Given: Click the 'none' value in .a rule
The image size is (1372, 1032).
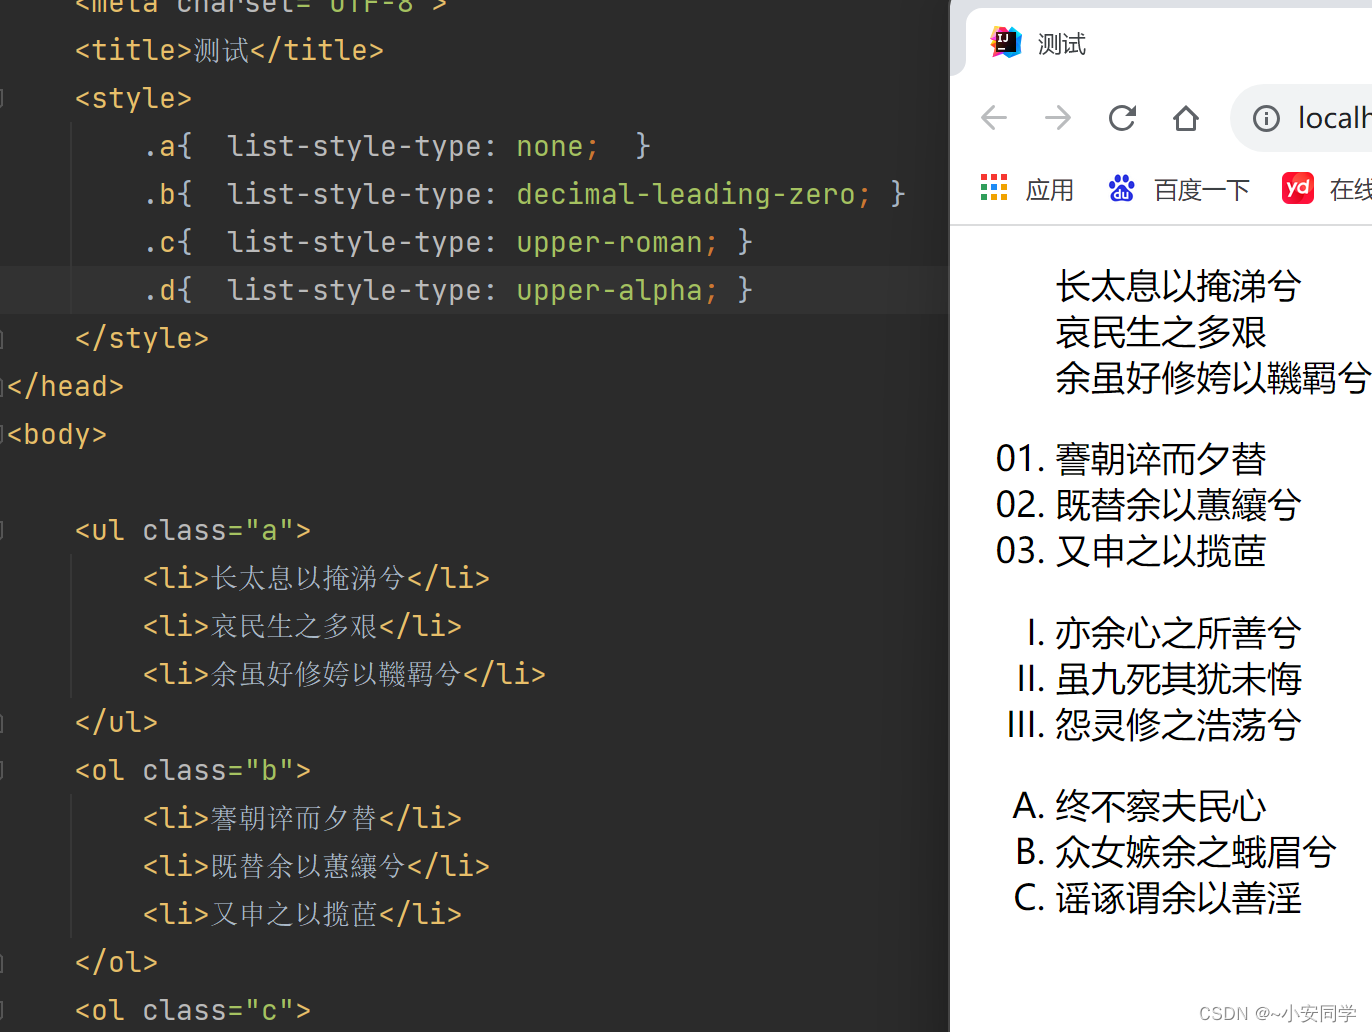Looking at the screenshot, I should (549, 147).
